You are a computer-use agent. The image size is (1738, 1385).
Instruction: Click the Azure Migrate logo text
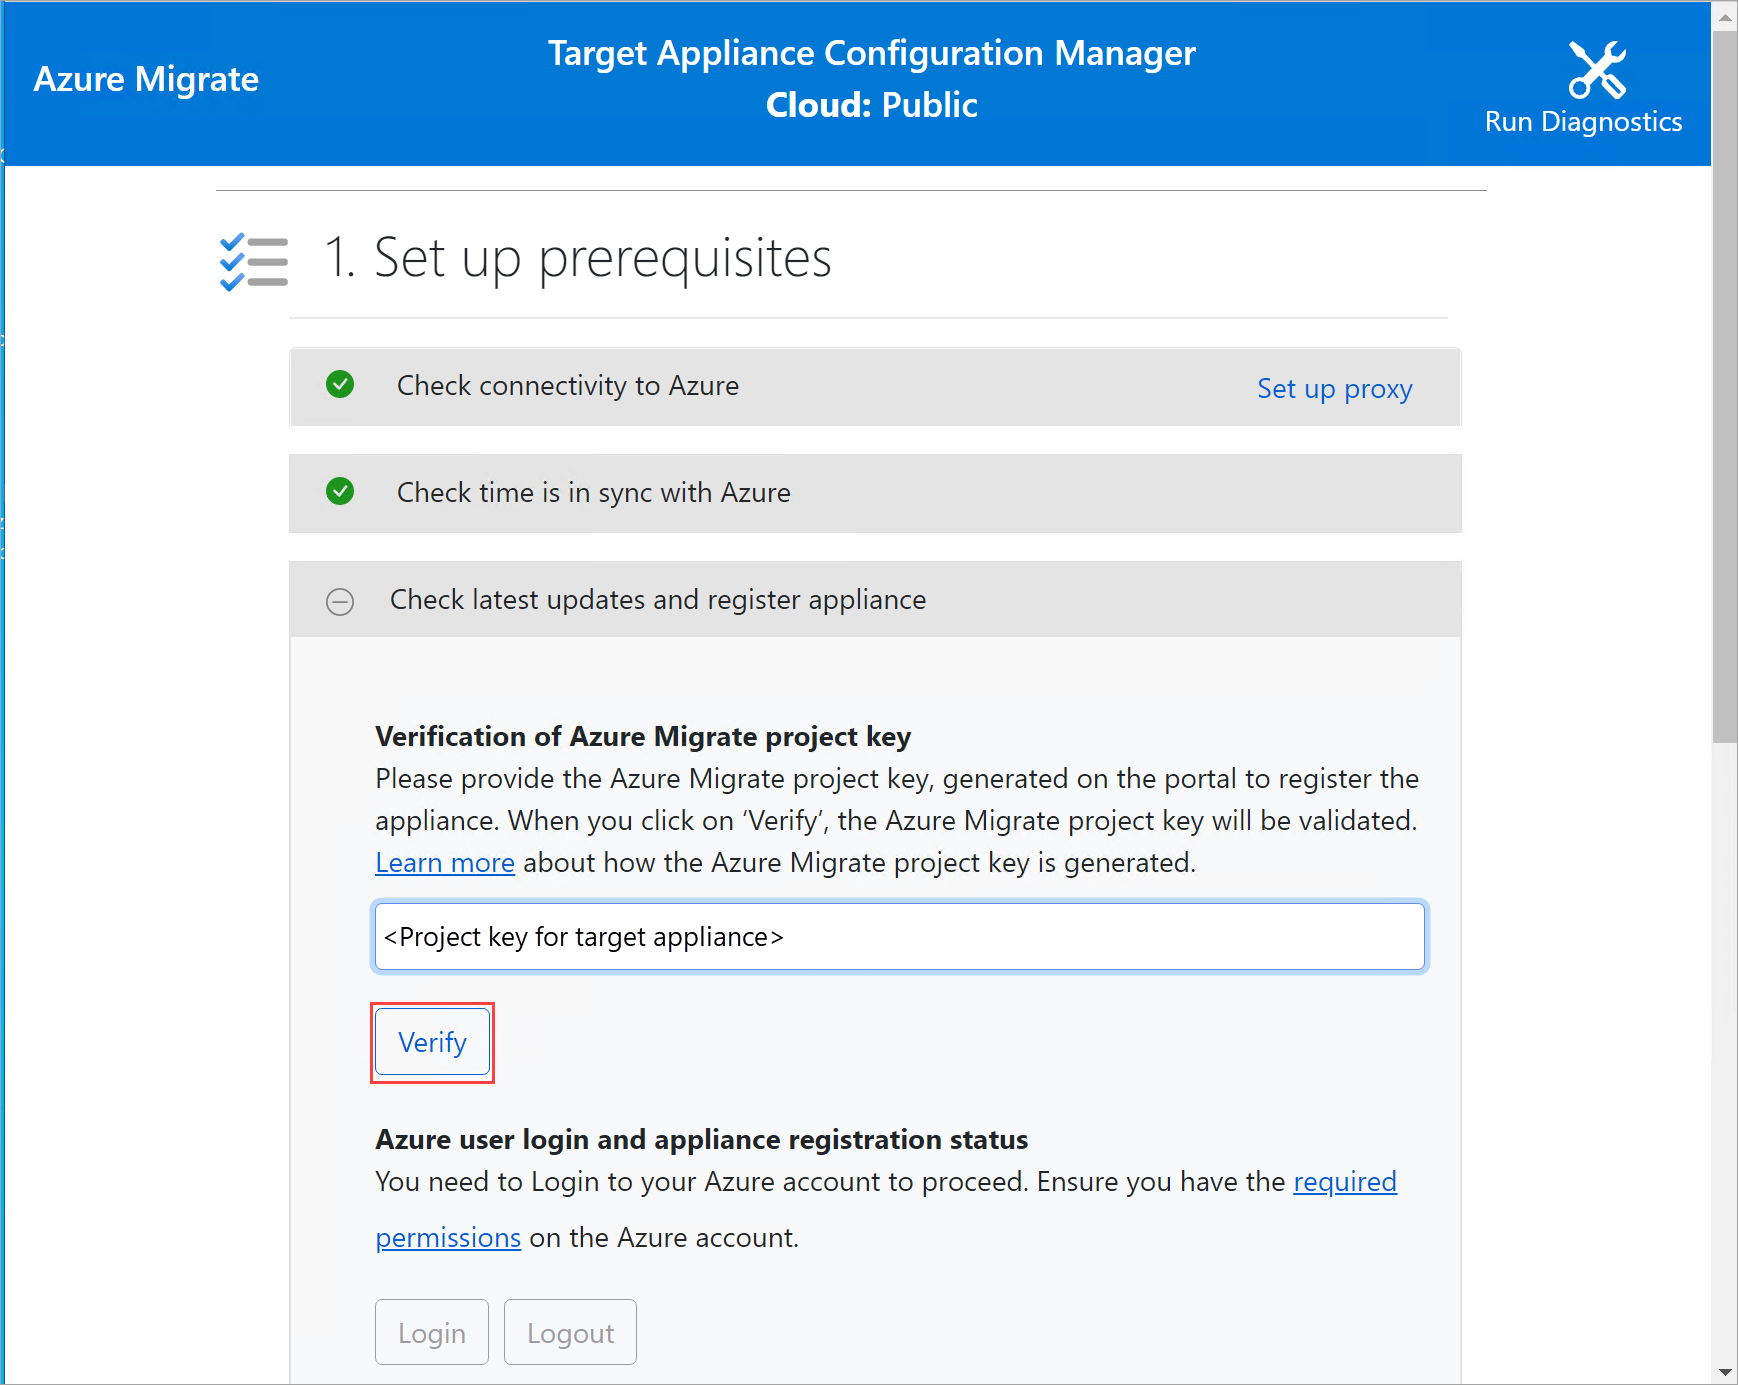(145, 79)
